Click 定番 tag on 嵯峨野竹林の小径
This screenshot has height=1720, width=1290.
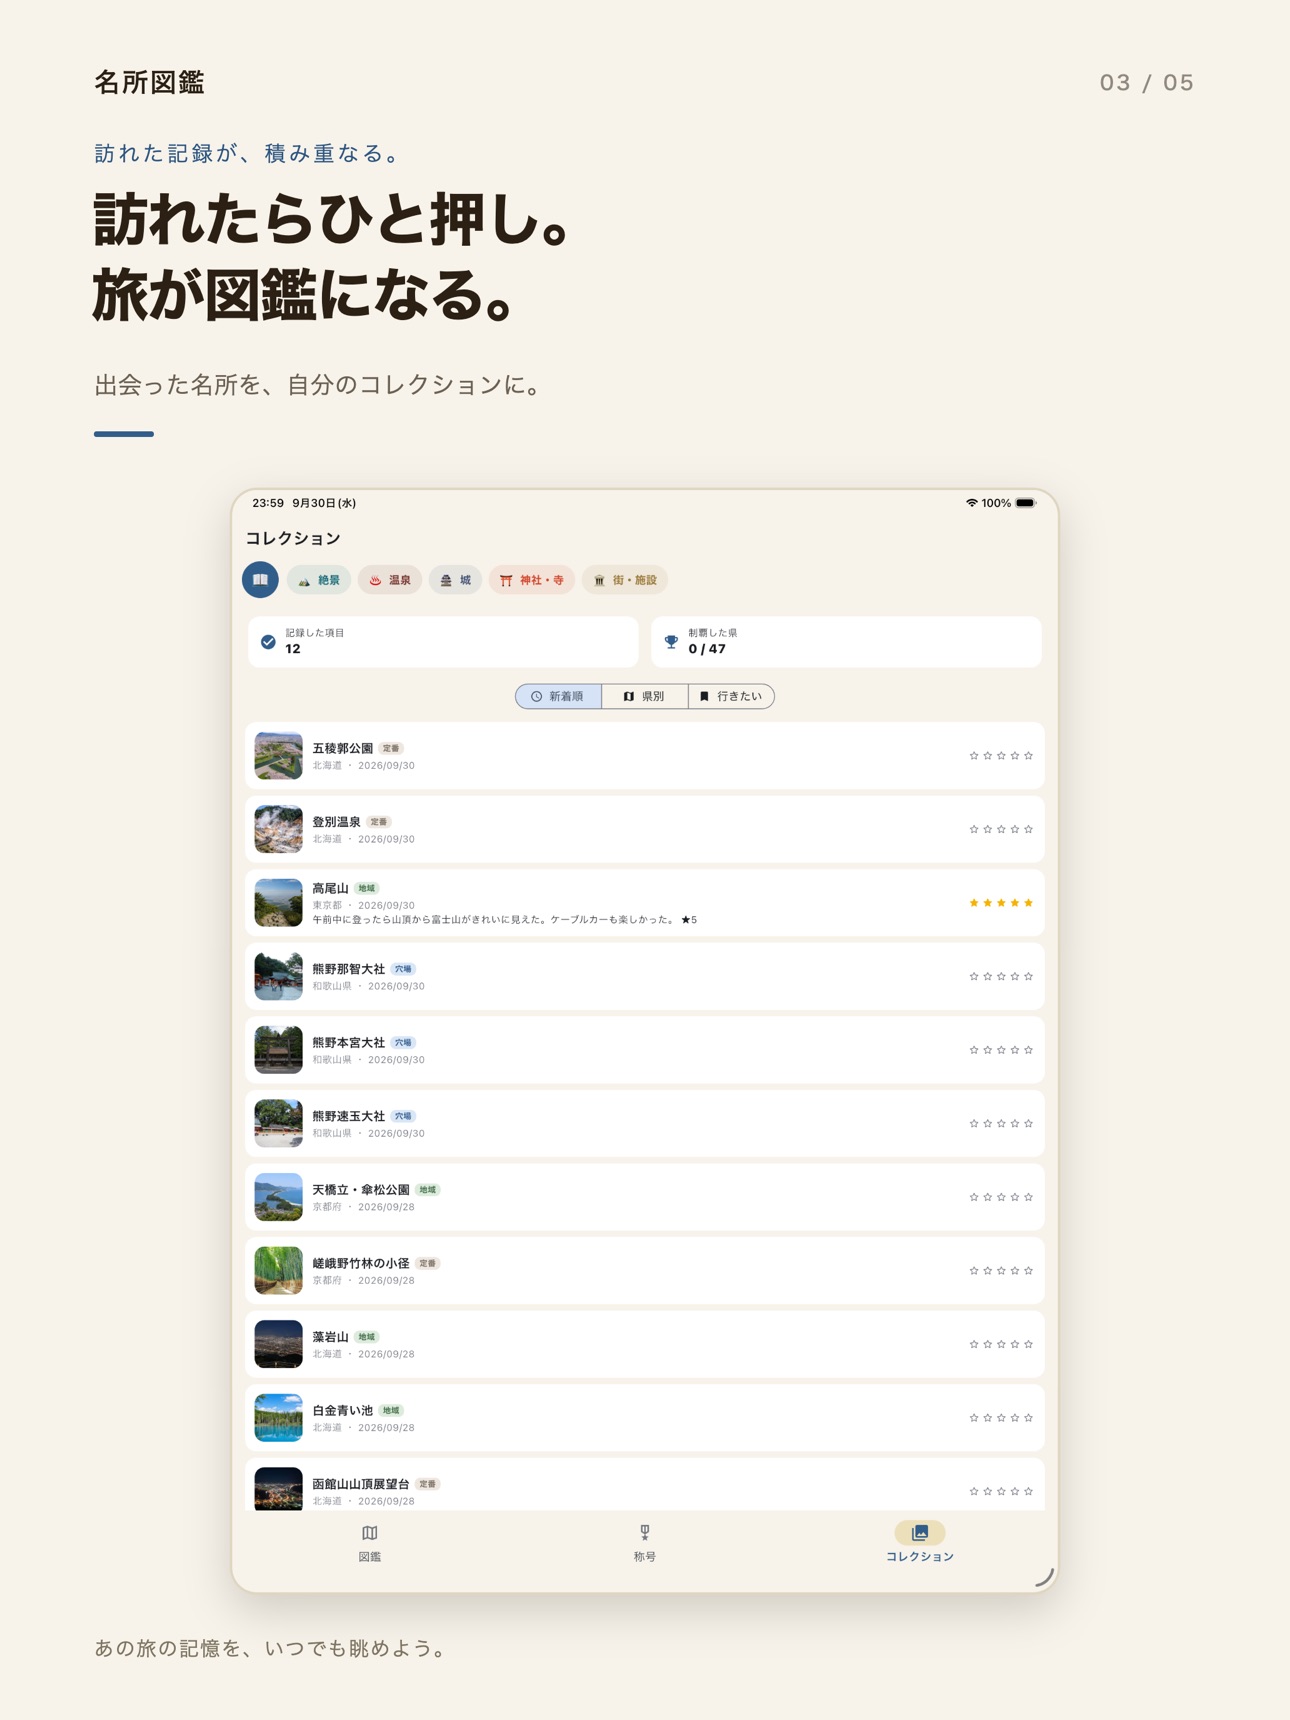(x=428, y=1263)
